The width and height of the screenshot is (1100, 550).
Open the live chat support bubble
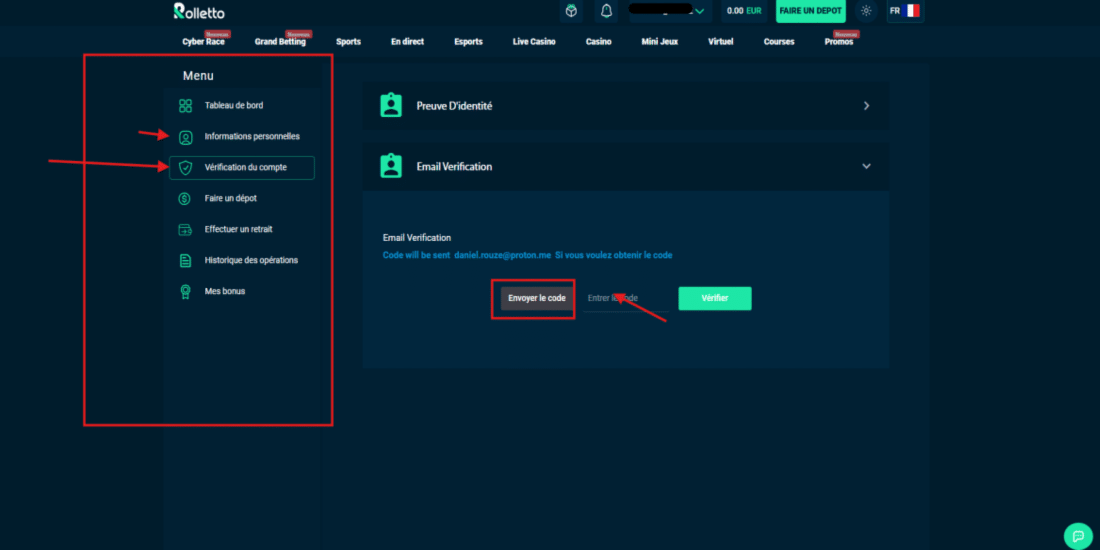coord(1077,535)
